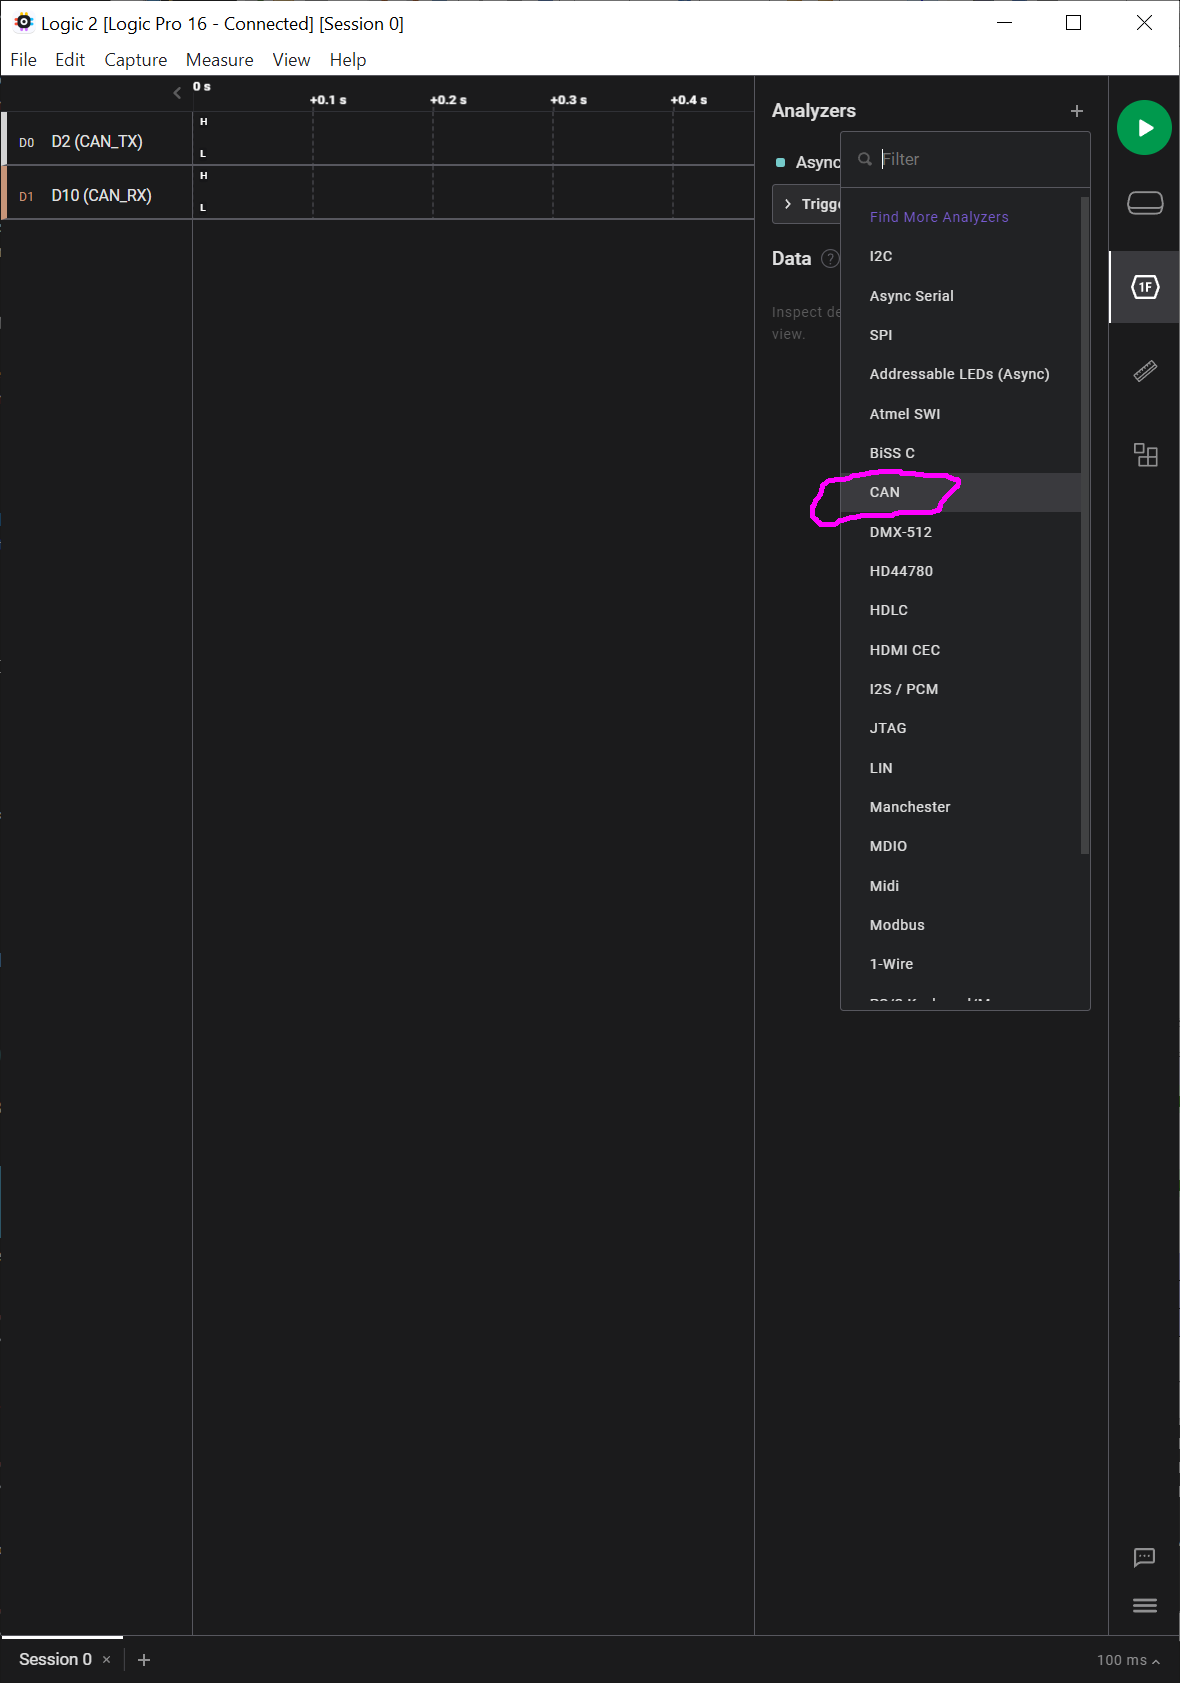Open the 100 ms zoom dropdown
Image resolution: width=1180 pixels, height=1683 pixels.
click(x=1128, y=1660)
